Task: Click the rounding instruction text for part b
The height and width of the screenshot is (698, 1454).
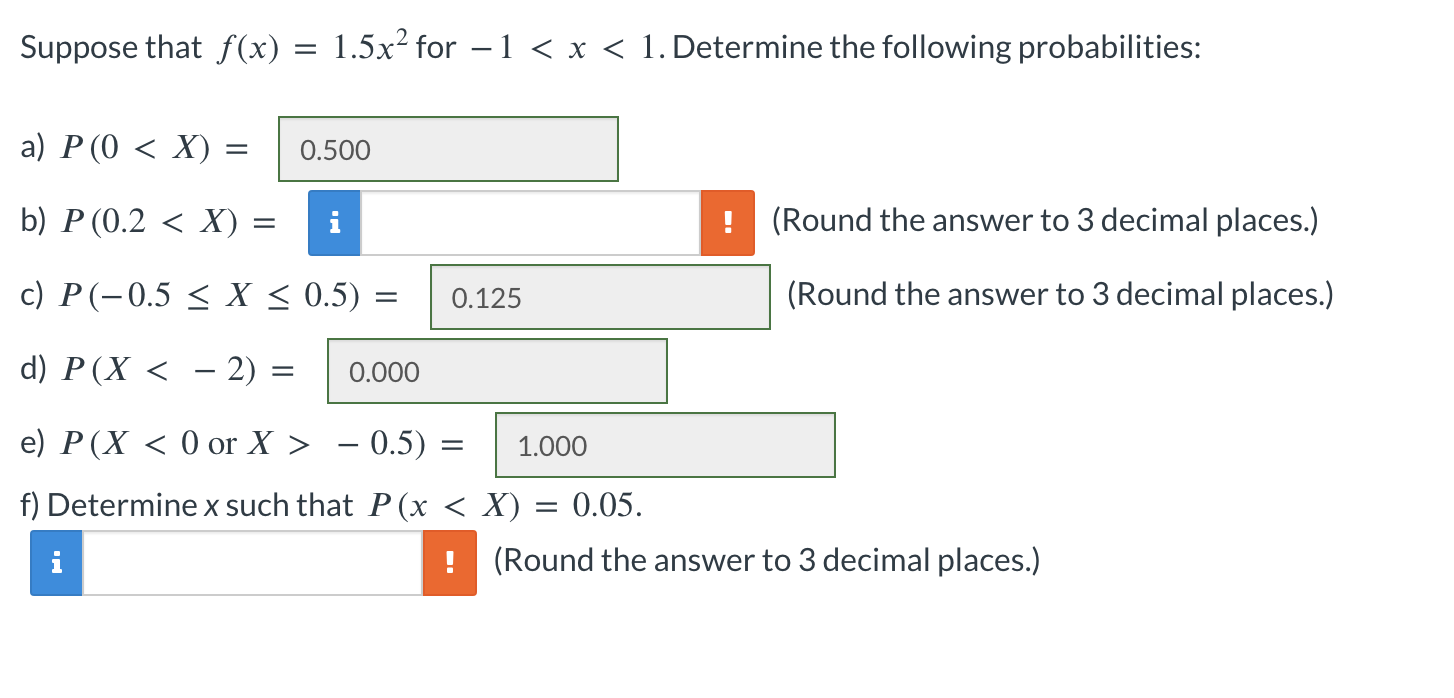Action: pos(1046,220)
